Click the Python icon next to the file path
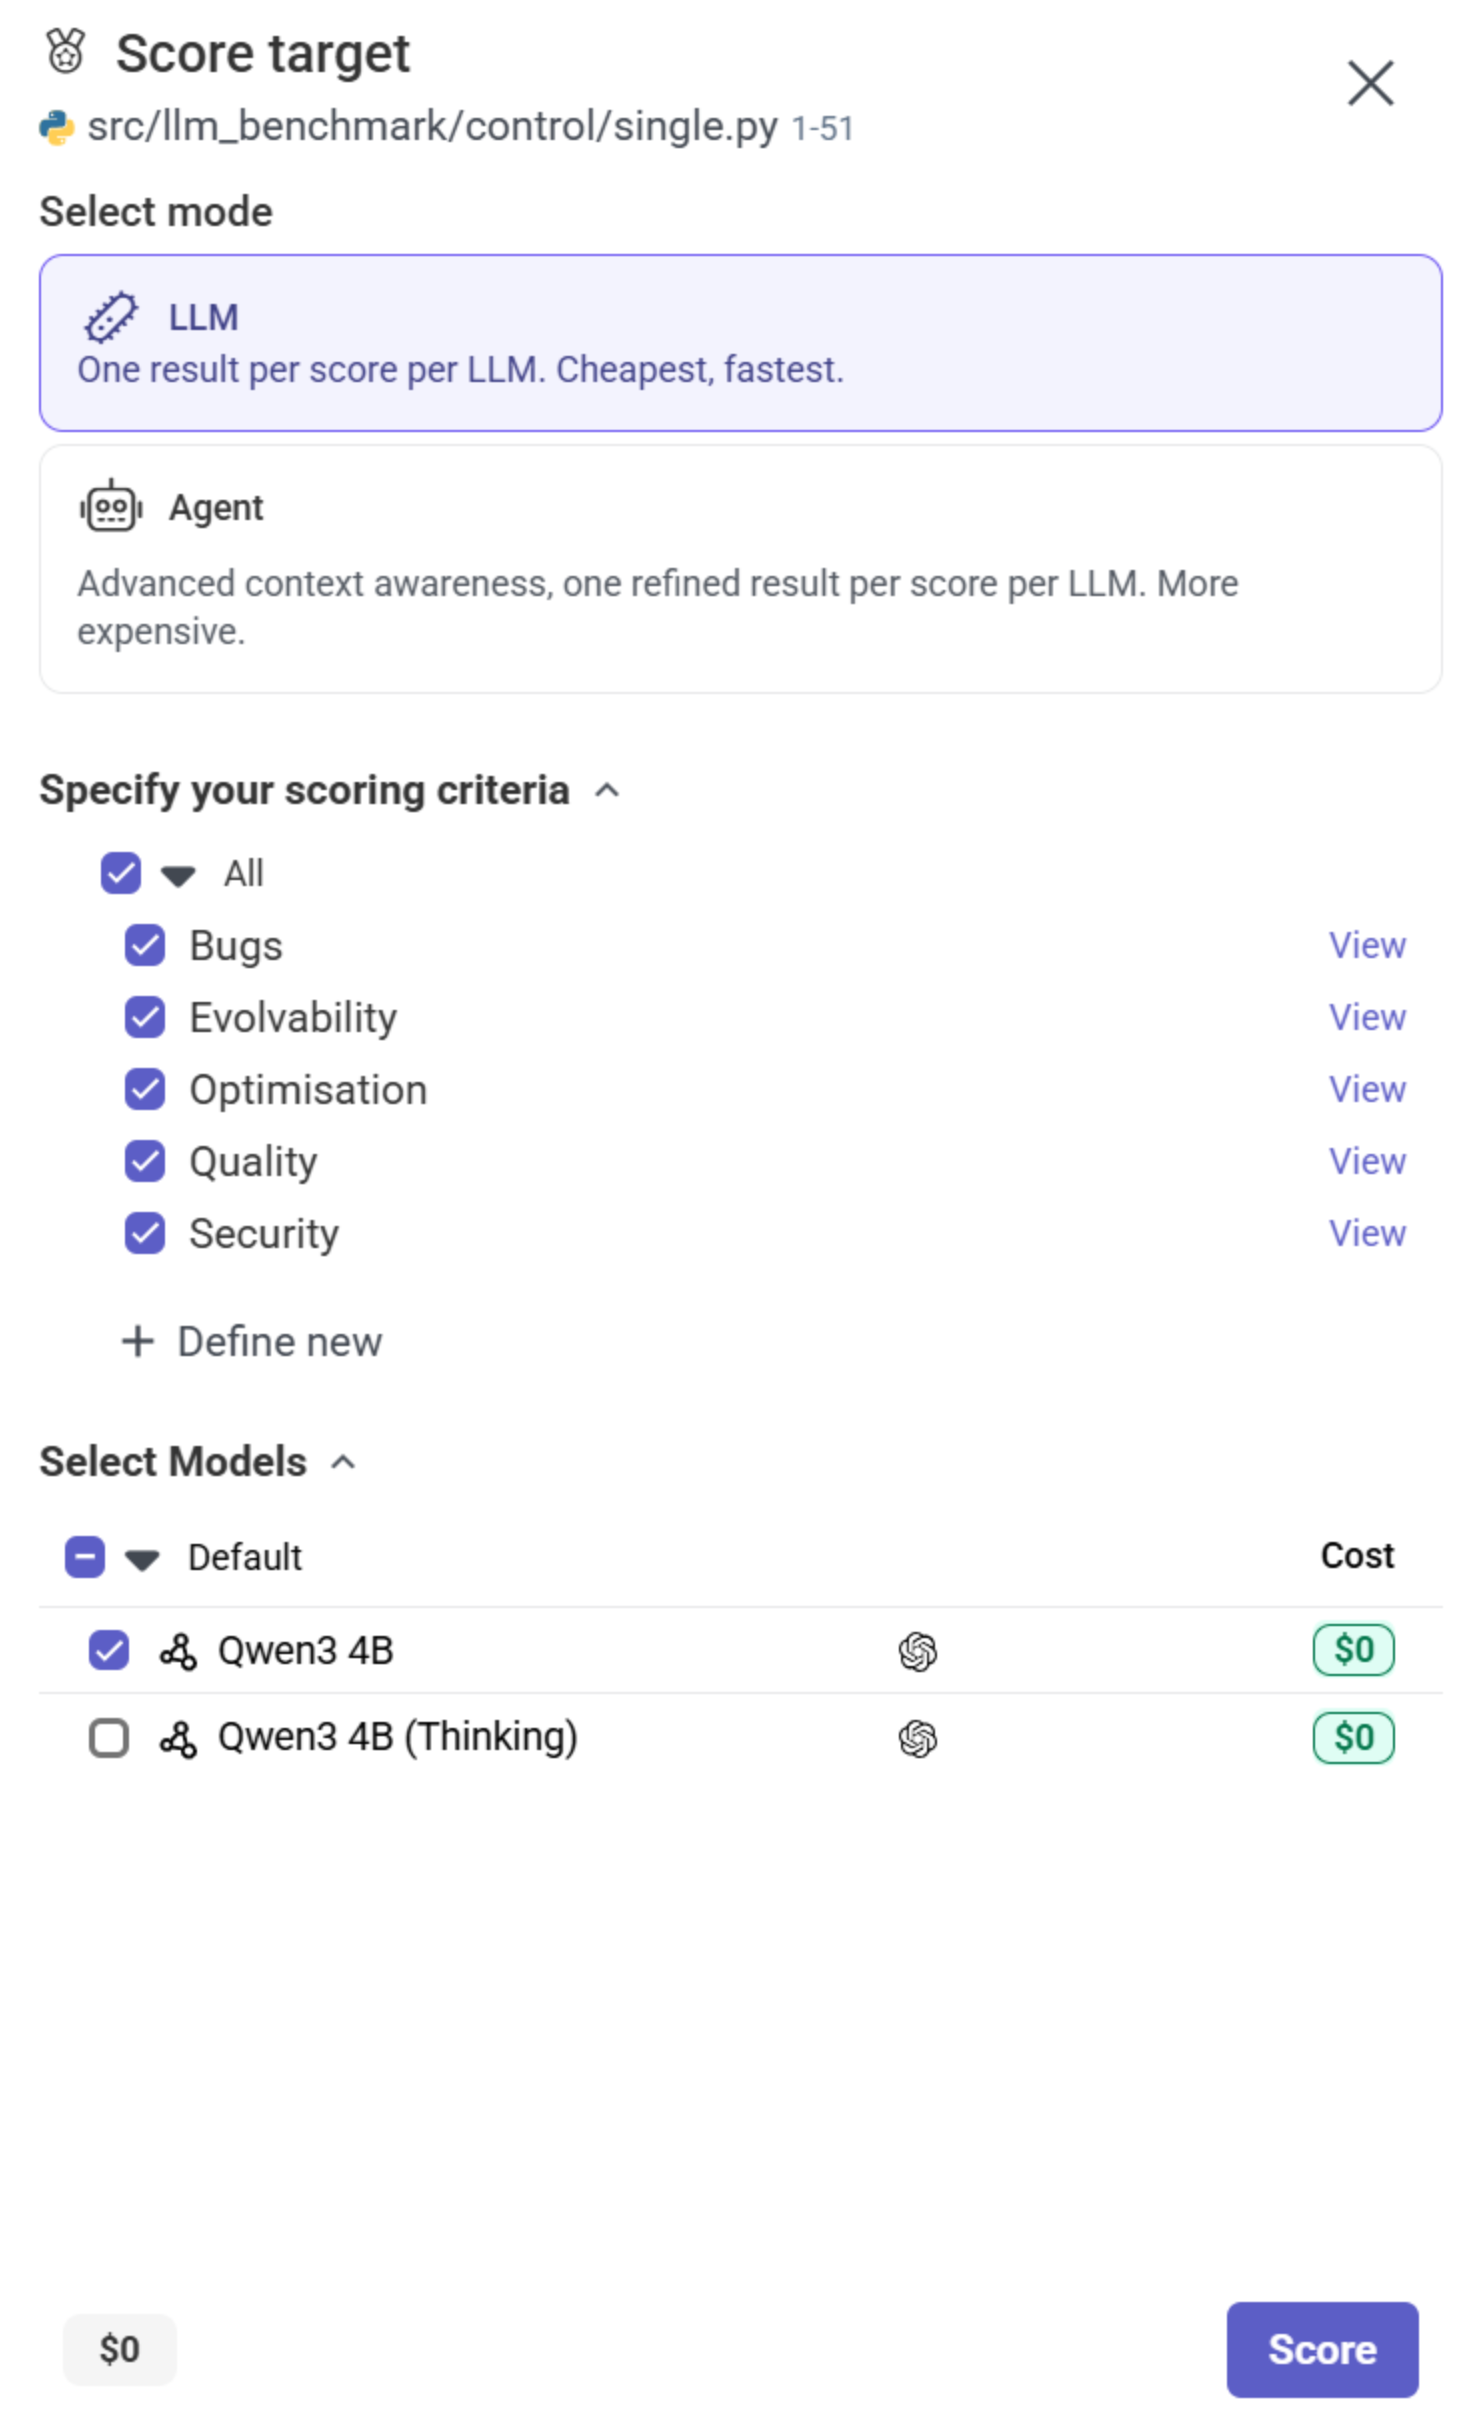 56,127
